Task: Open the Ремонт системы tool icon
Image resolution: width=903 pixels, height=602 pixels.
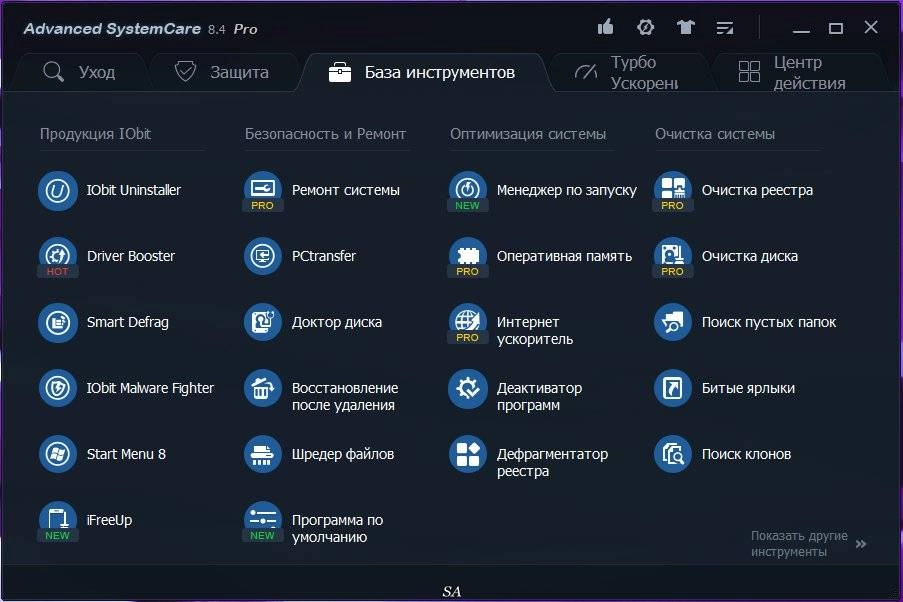Action: [x=263, y=191]
